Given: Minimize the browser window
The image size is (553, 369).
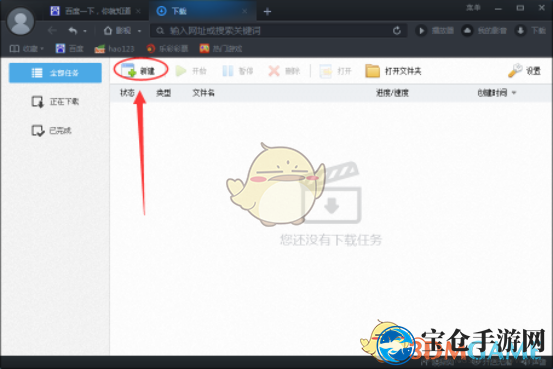Looking at the screenshot, I should [498, 8].
